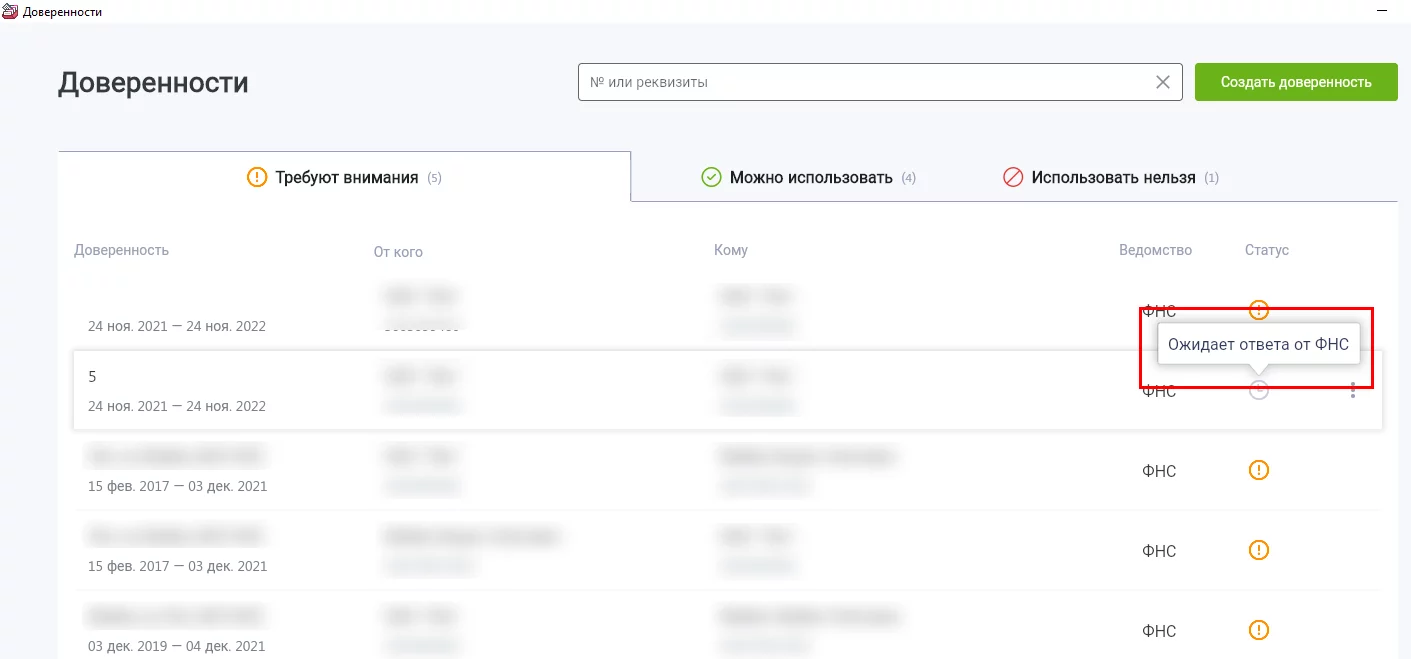Open the Можно использовать tab
The height and width of the screenshot is (659, 1411).
pos(810,178)
